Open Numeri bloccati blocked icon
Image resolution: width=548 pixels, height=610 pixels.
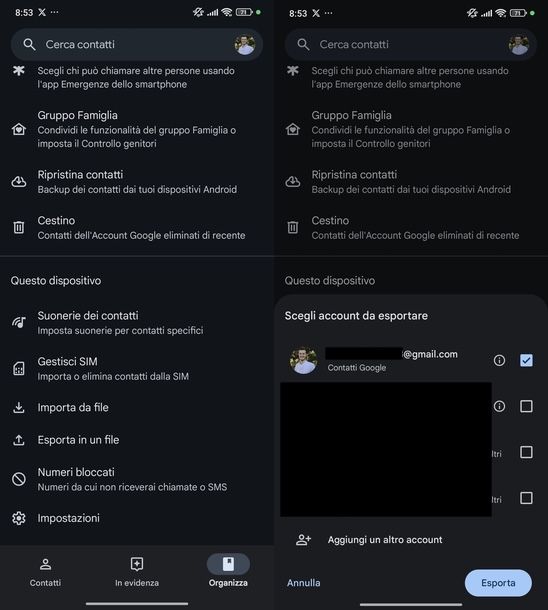(19, 479)
